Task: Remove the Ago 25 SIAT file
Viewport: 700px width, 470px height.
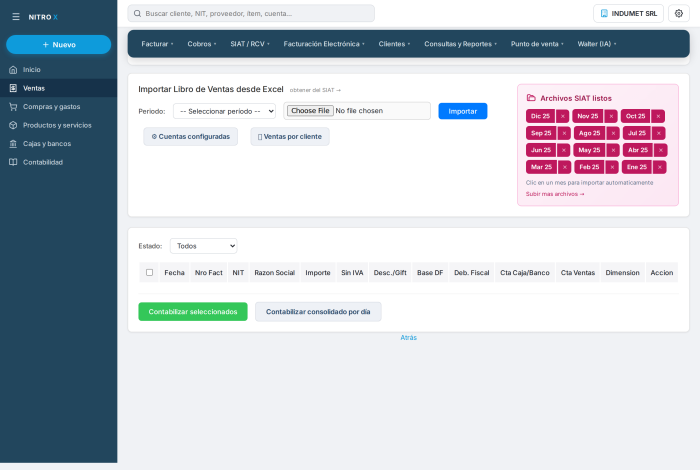Action: pyautogui.click(x=613, y=133)
